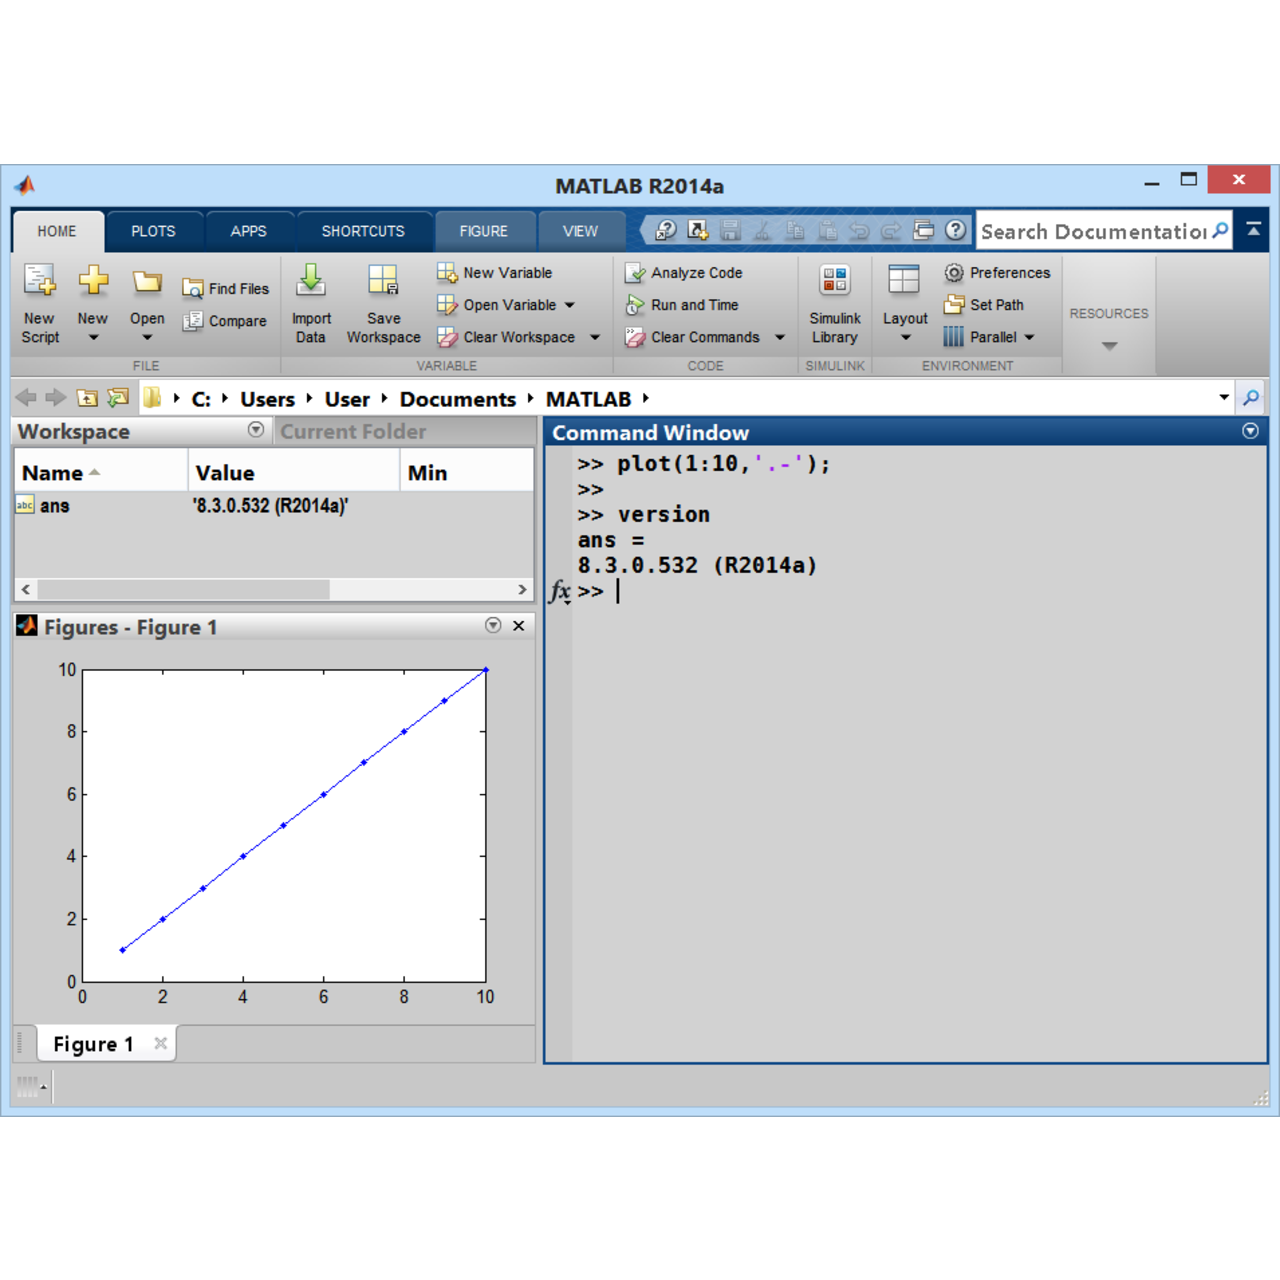Open the Layout dropdown menu

(x=905, y=337)
